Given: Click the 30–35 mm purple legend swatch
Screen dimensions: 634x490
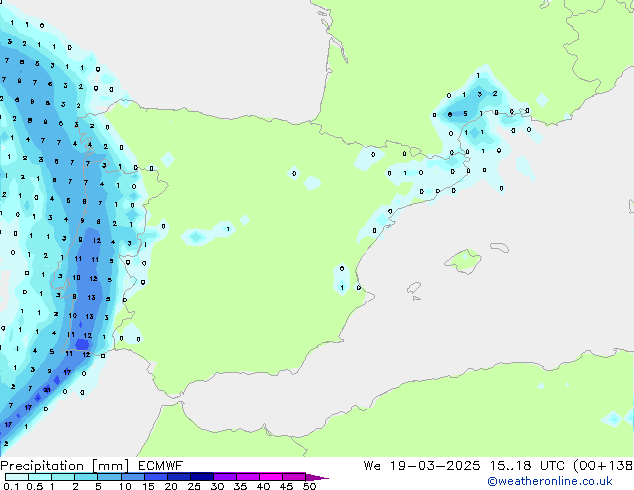Looking at the screenshot, I should coord(224,477).
